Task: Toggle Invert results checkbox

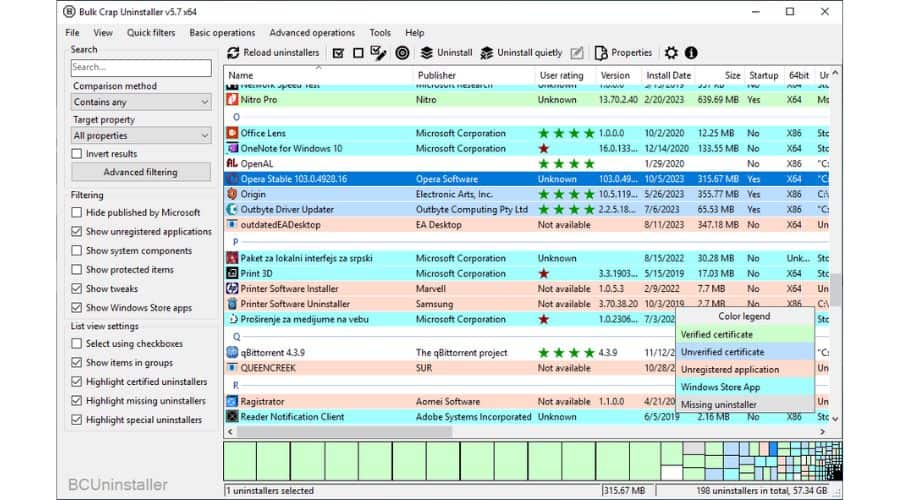Action: click(x=76, y=154)
